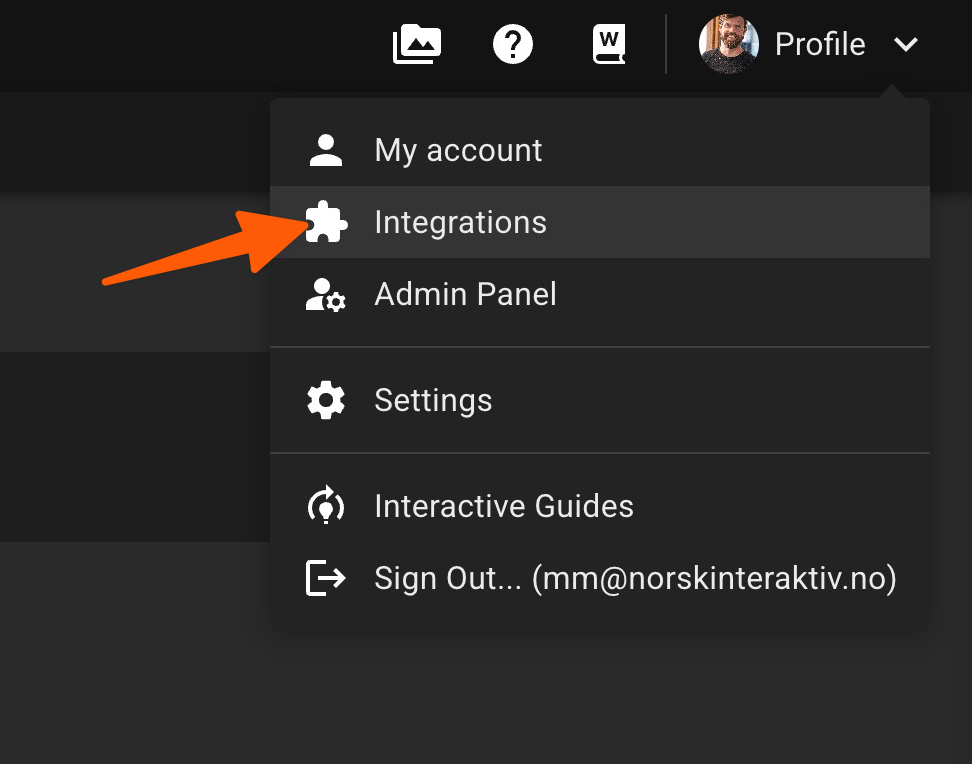Click the Settings gear icon

[326, 400]
